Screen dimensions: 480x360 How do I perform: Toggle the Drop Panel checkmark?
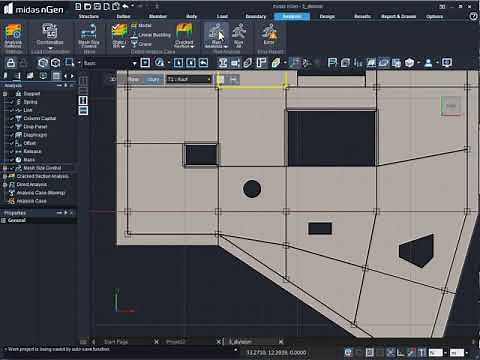(x=12, y=127)
